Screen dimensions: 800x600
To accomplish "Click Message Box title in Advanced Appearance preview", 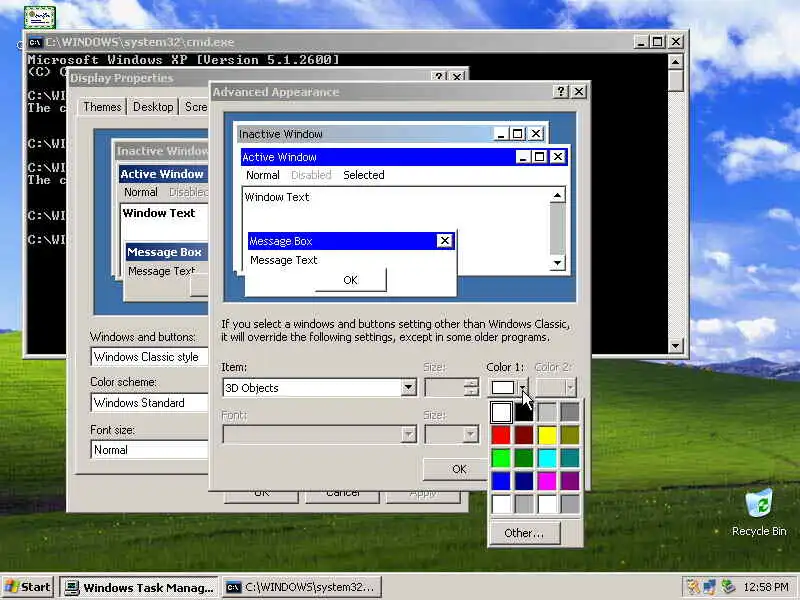I will (x=281, y=241).
